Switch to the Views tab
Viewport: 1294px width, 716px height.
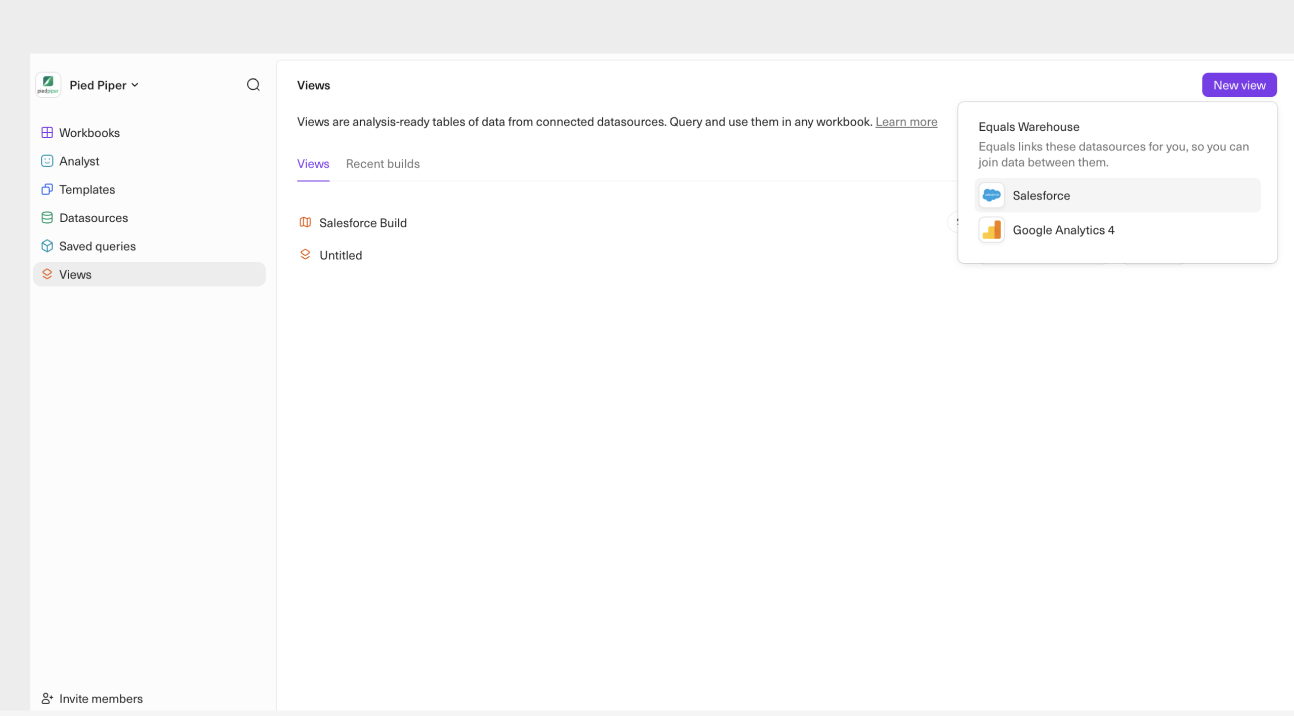point(313,164)
